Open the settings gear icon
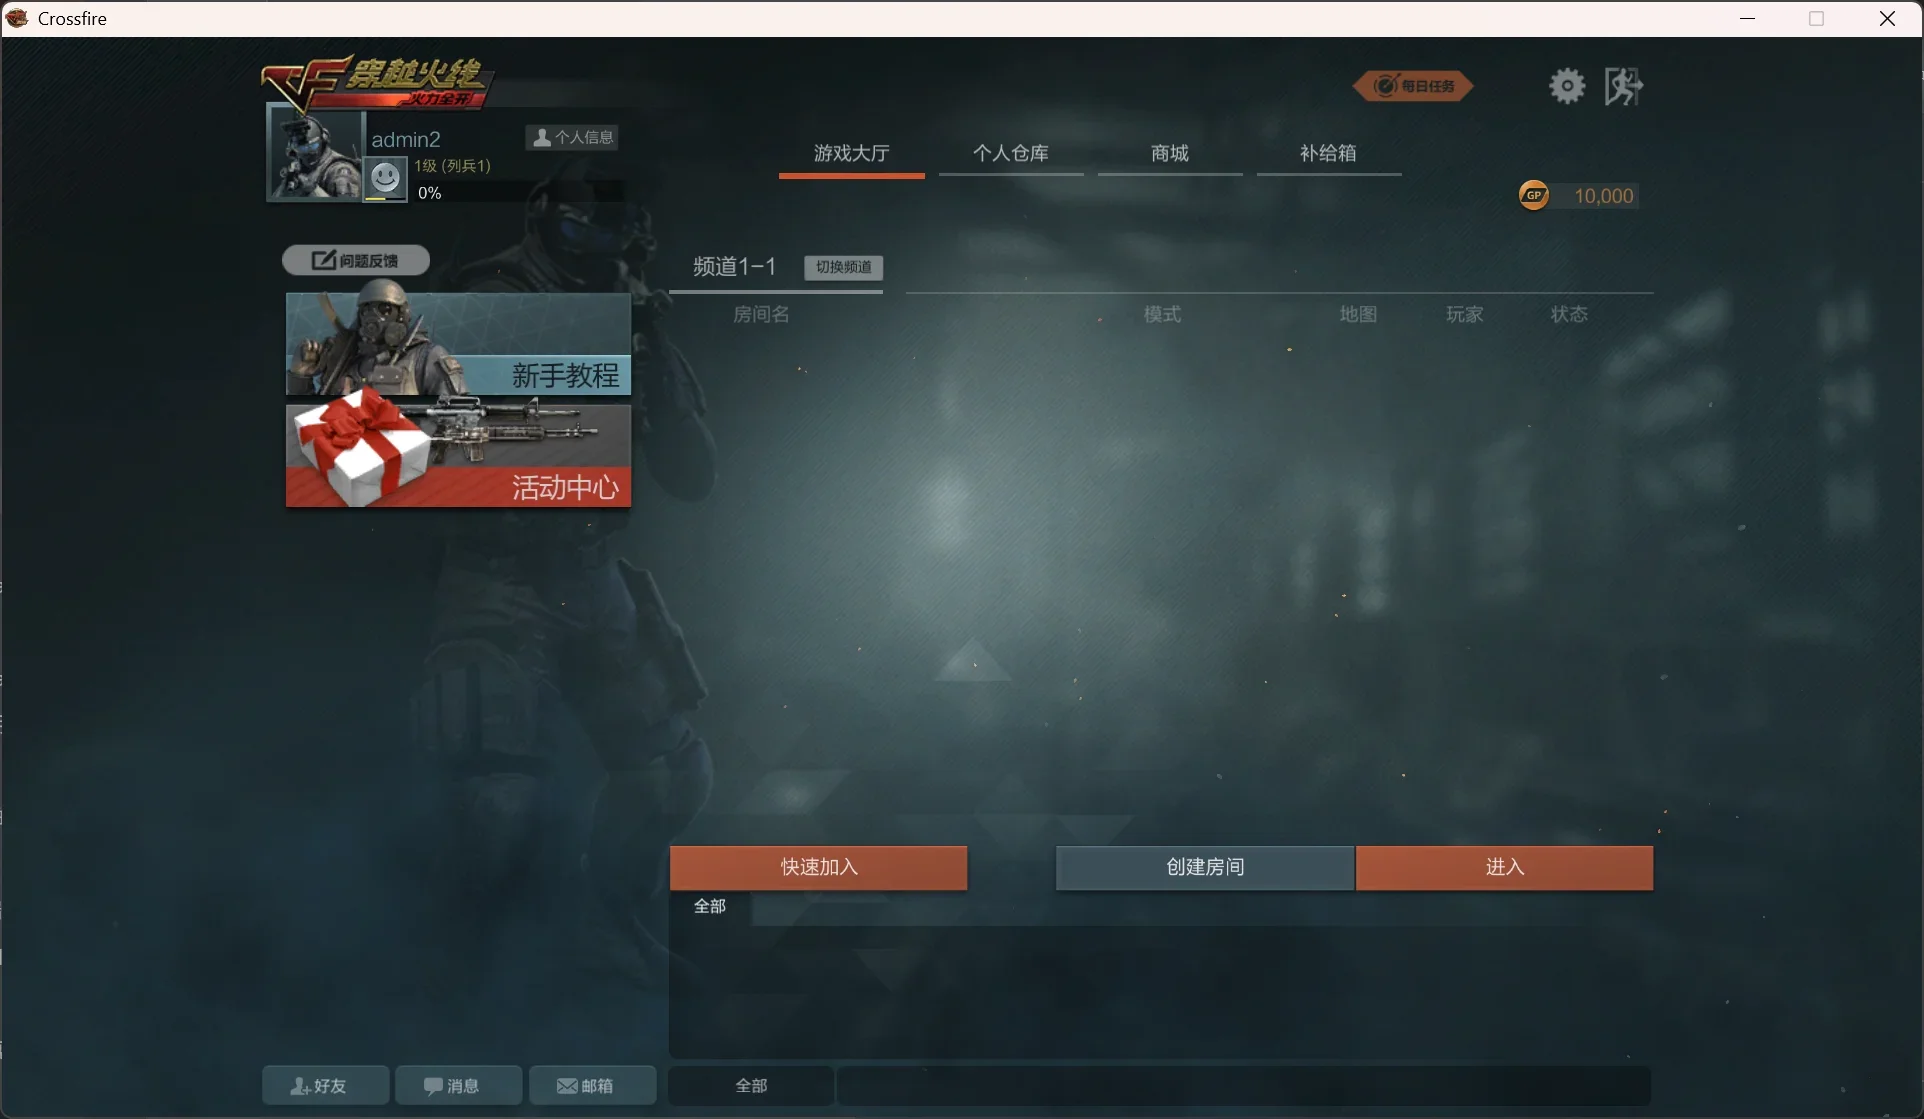The width and height of the screenshot is (1924, 1119). click(x=1567, y=86)
